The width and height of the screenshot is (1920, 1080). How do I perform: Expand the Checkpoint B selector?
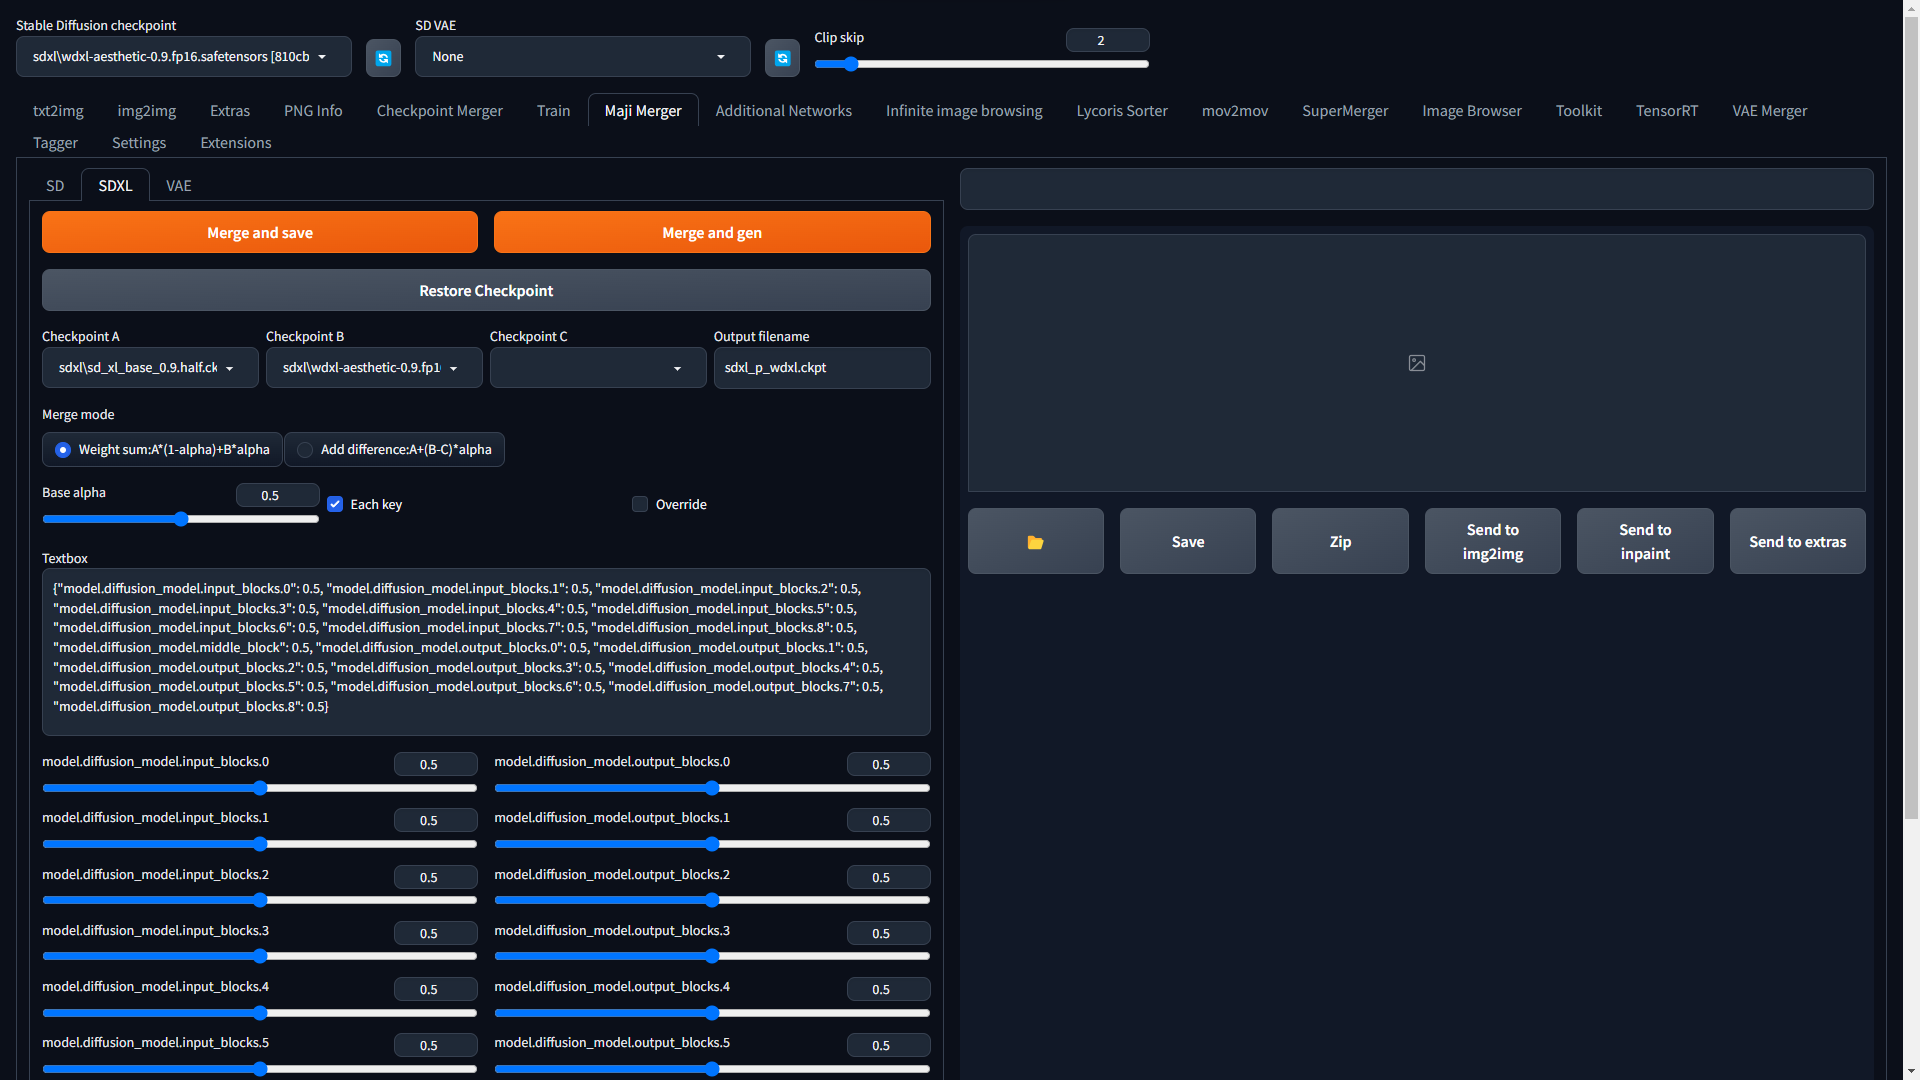click(373, 368)
